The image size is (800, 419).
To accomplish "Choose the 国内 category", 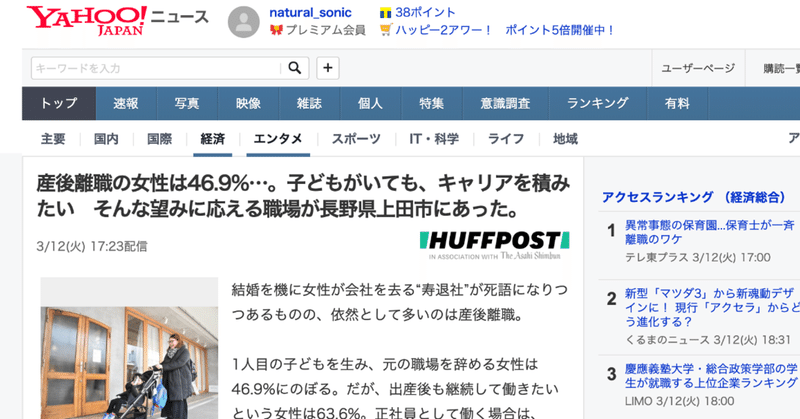I will coord(106,139).
